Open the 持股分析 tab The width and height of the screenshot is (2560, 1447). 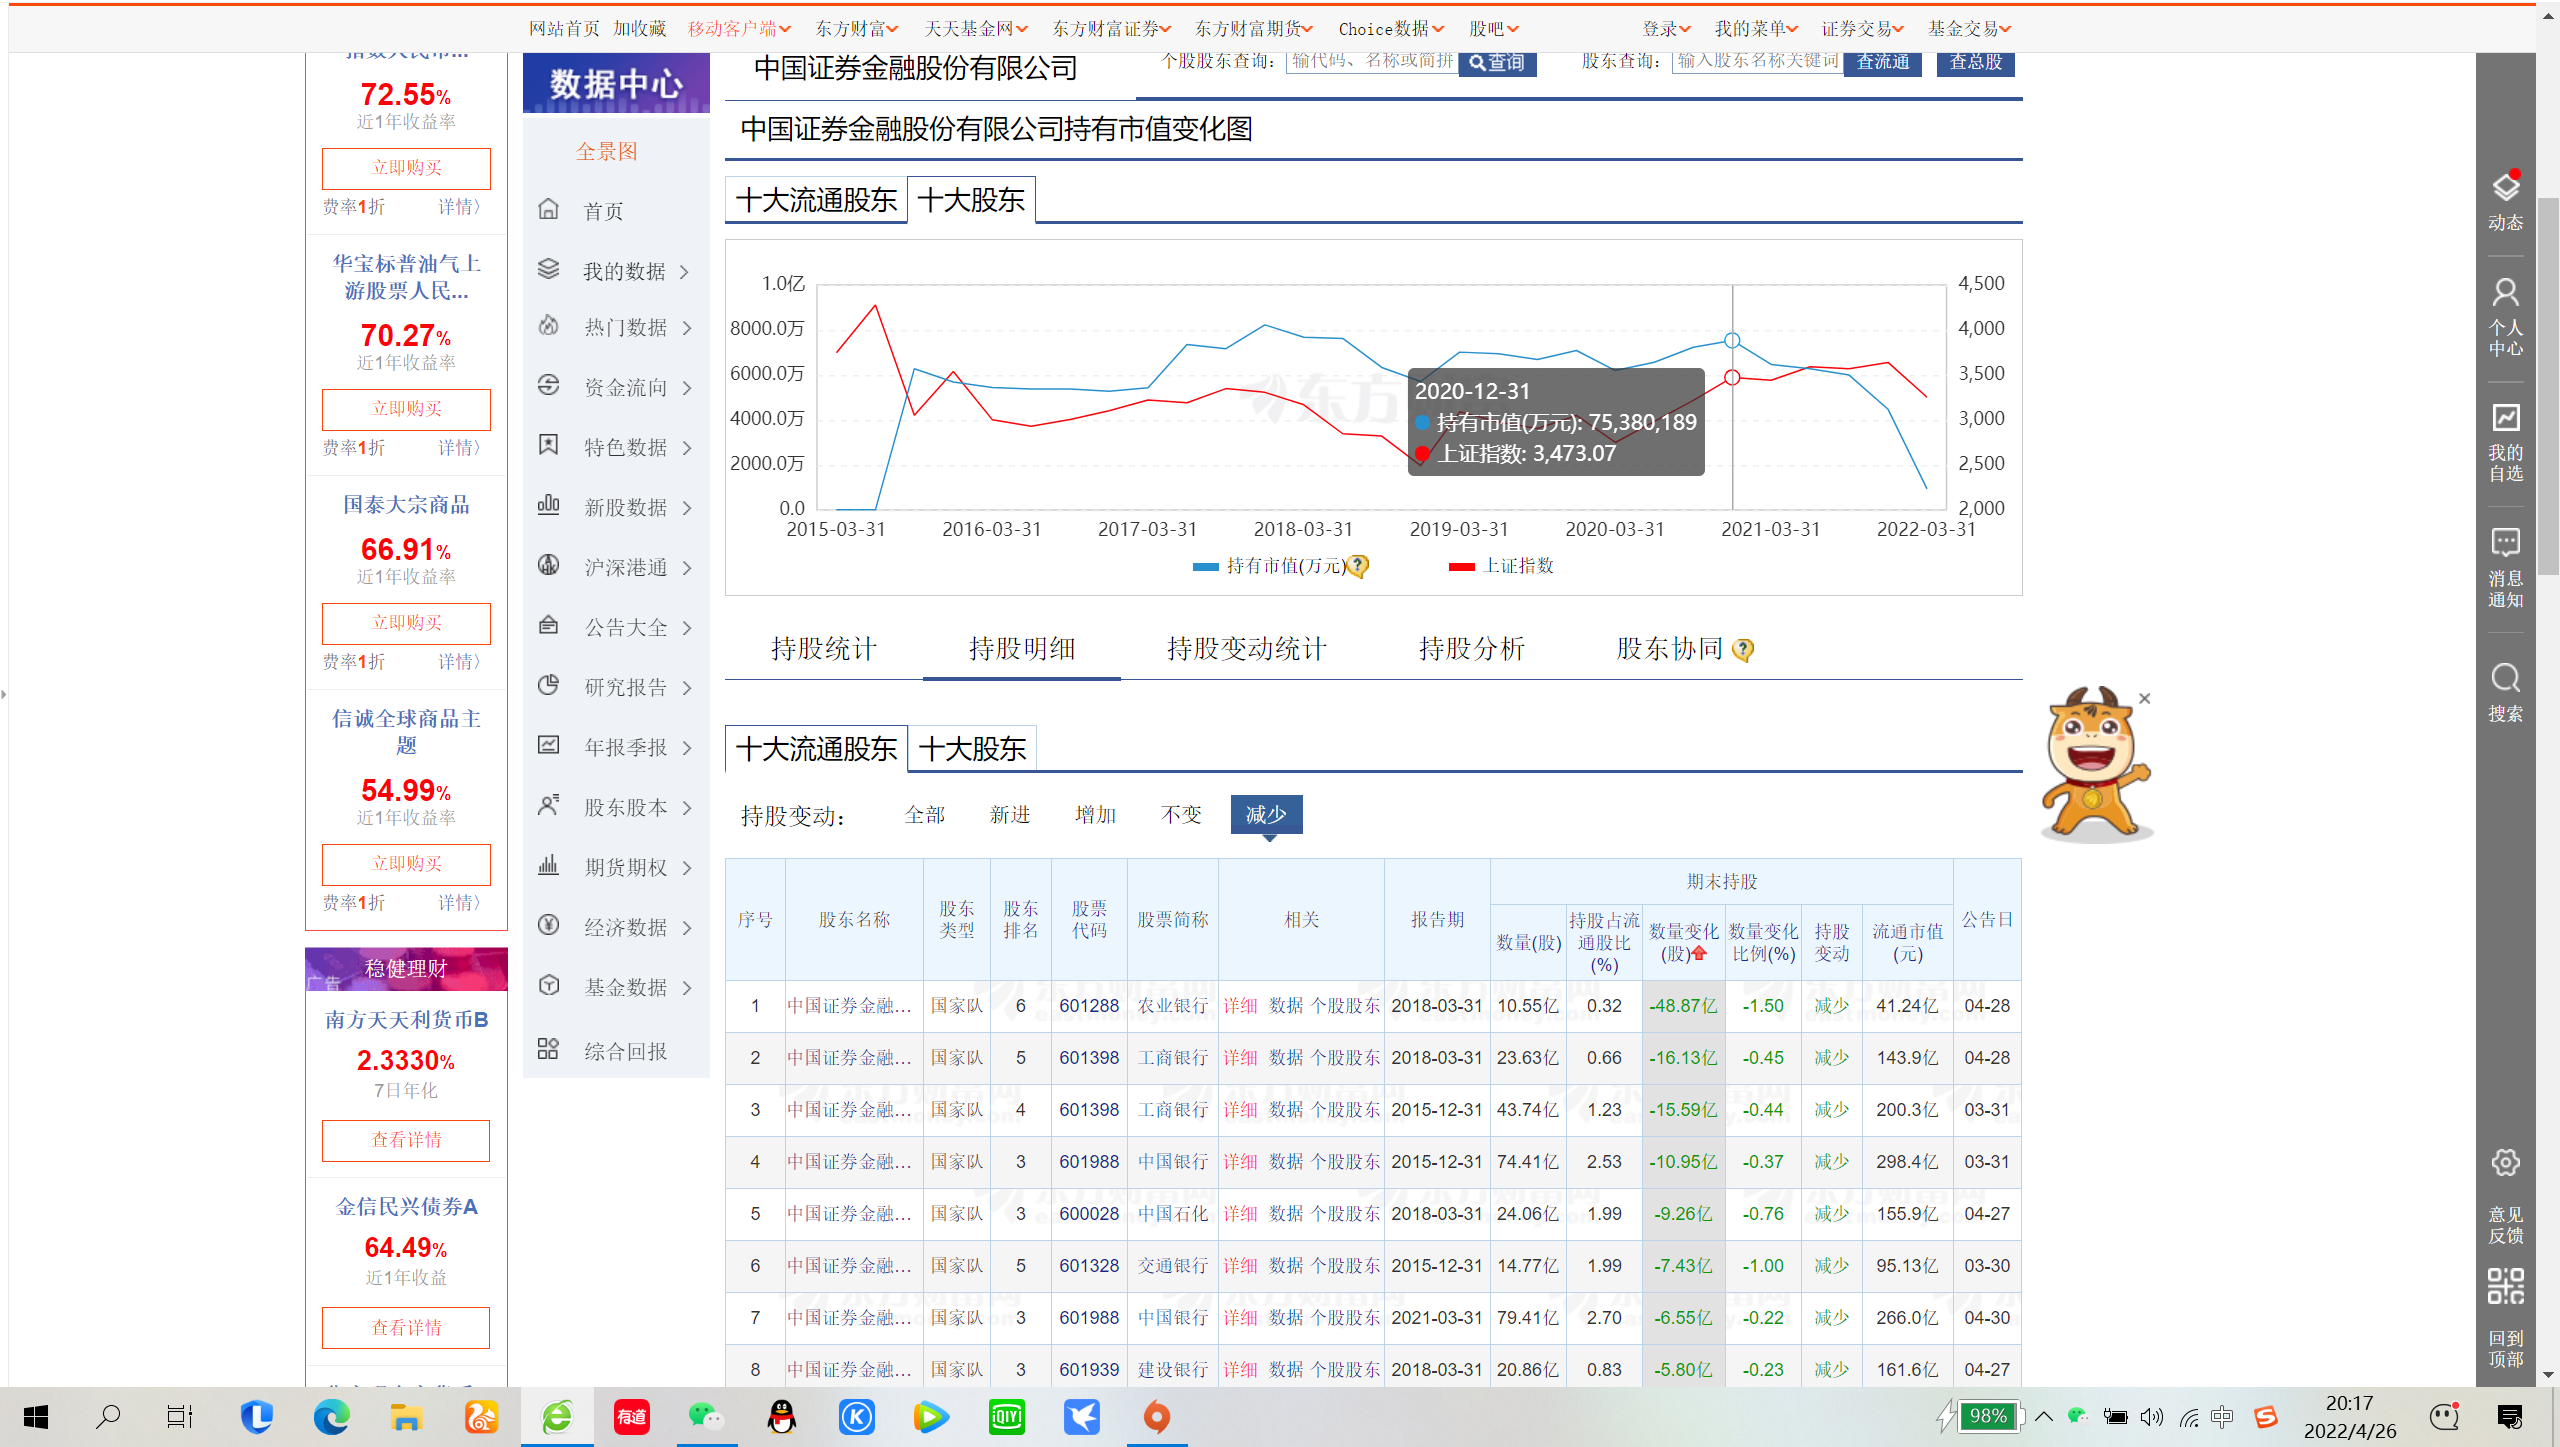click(1471, 649)
